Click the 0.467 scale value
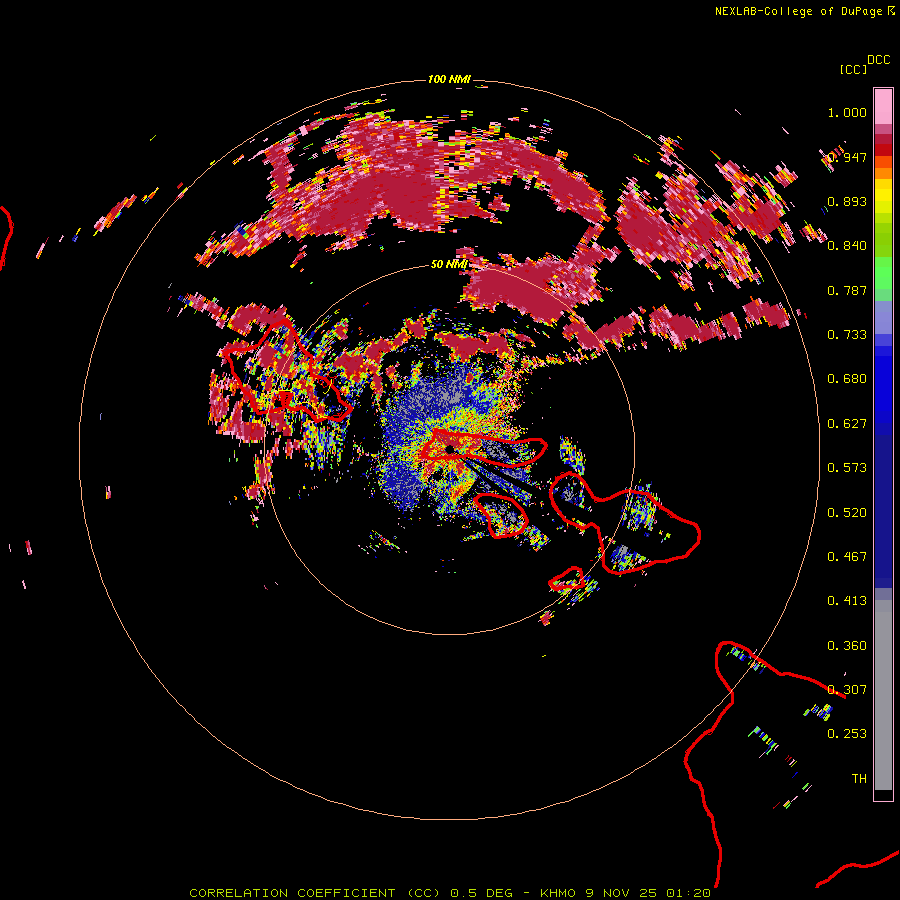Image resolution: width=900 pixels, height=900 pixels. click(847, 557)
